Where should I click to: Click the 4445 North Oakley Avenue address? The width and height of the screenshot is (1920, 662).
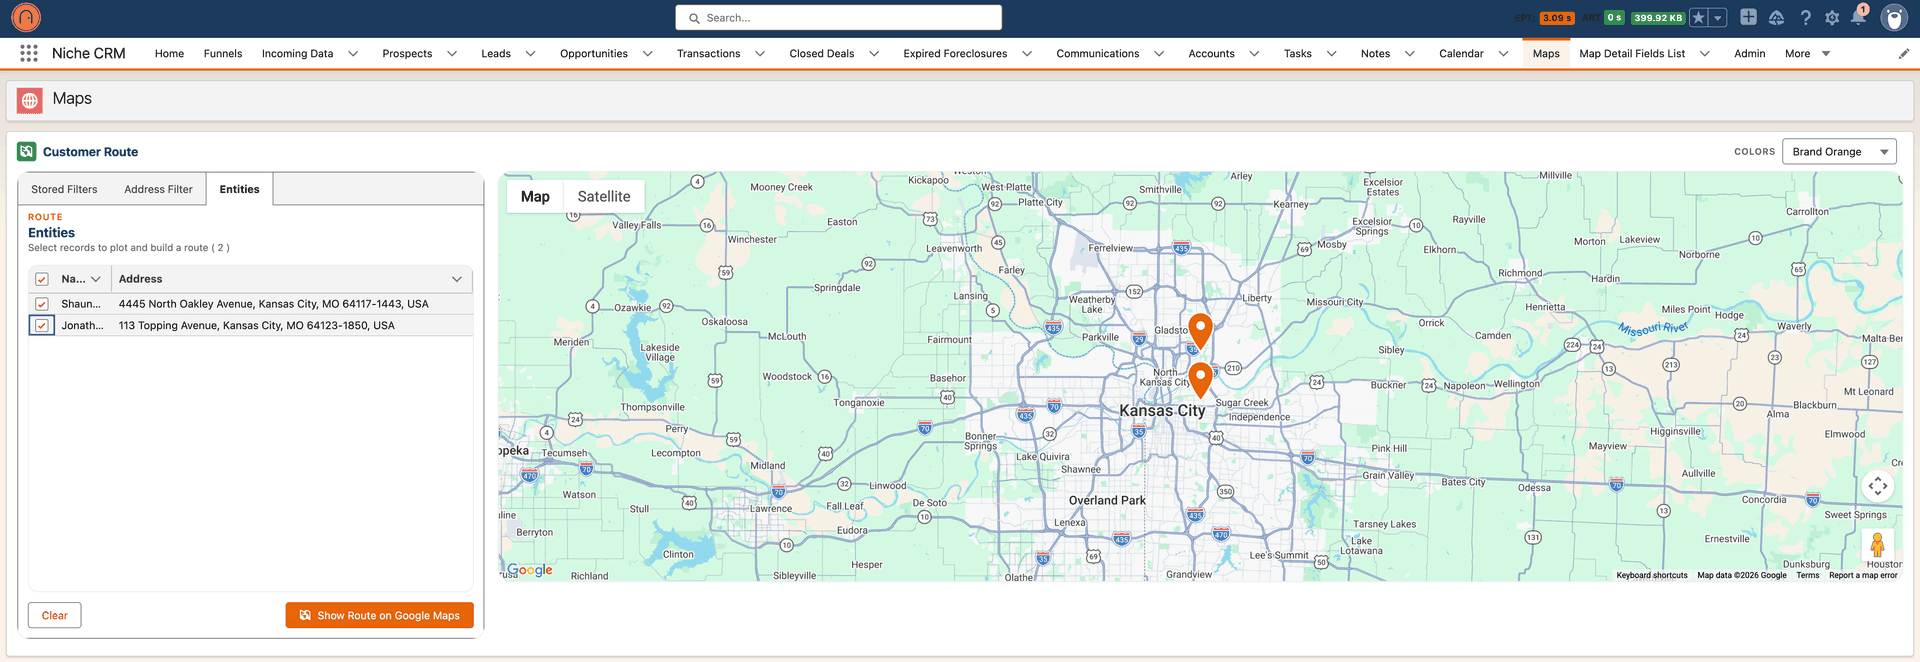pyautogui.click(x=273, y=303)
